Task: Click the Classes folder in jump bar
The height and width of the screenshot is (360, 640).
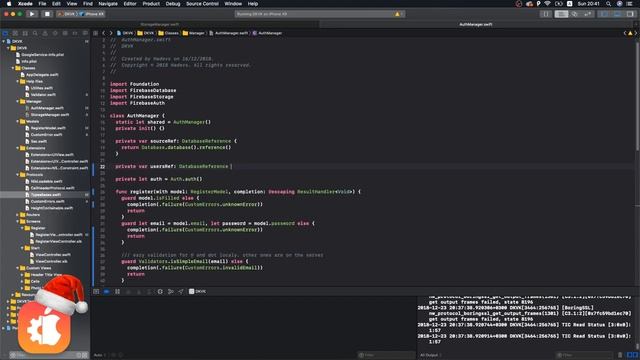Action: click(x=169, y=33)
